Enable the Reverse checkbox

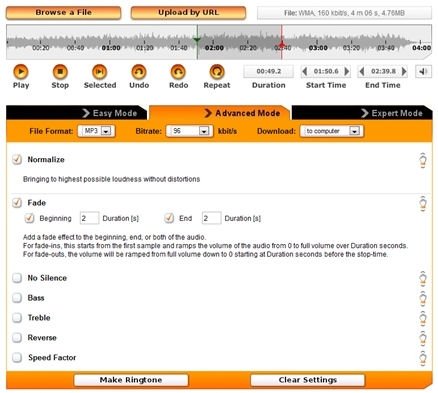[17, 338]
